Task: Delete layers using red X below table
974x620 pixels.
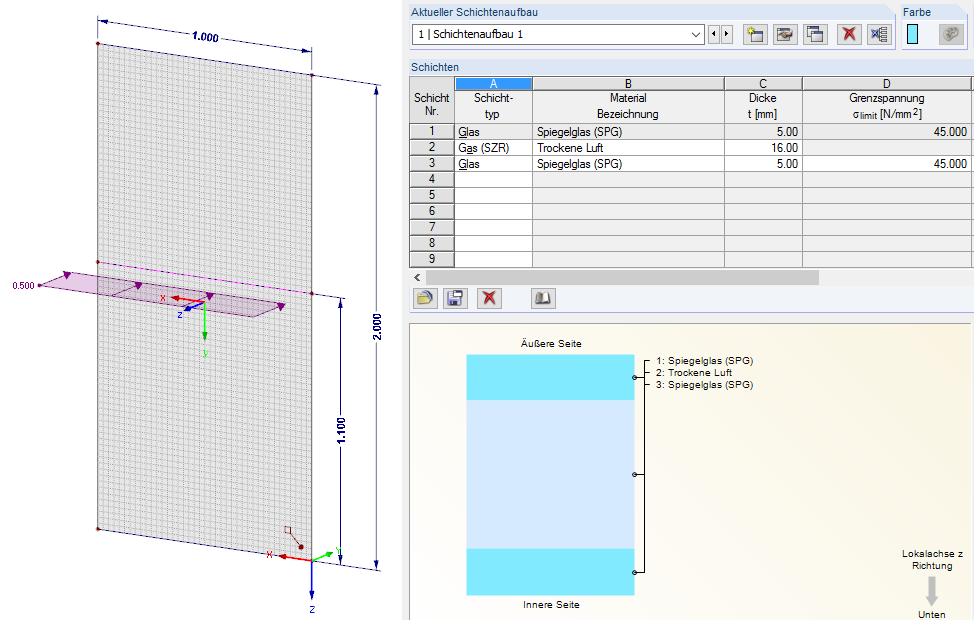Action: tap(489, 299)
